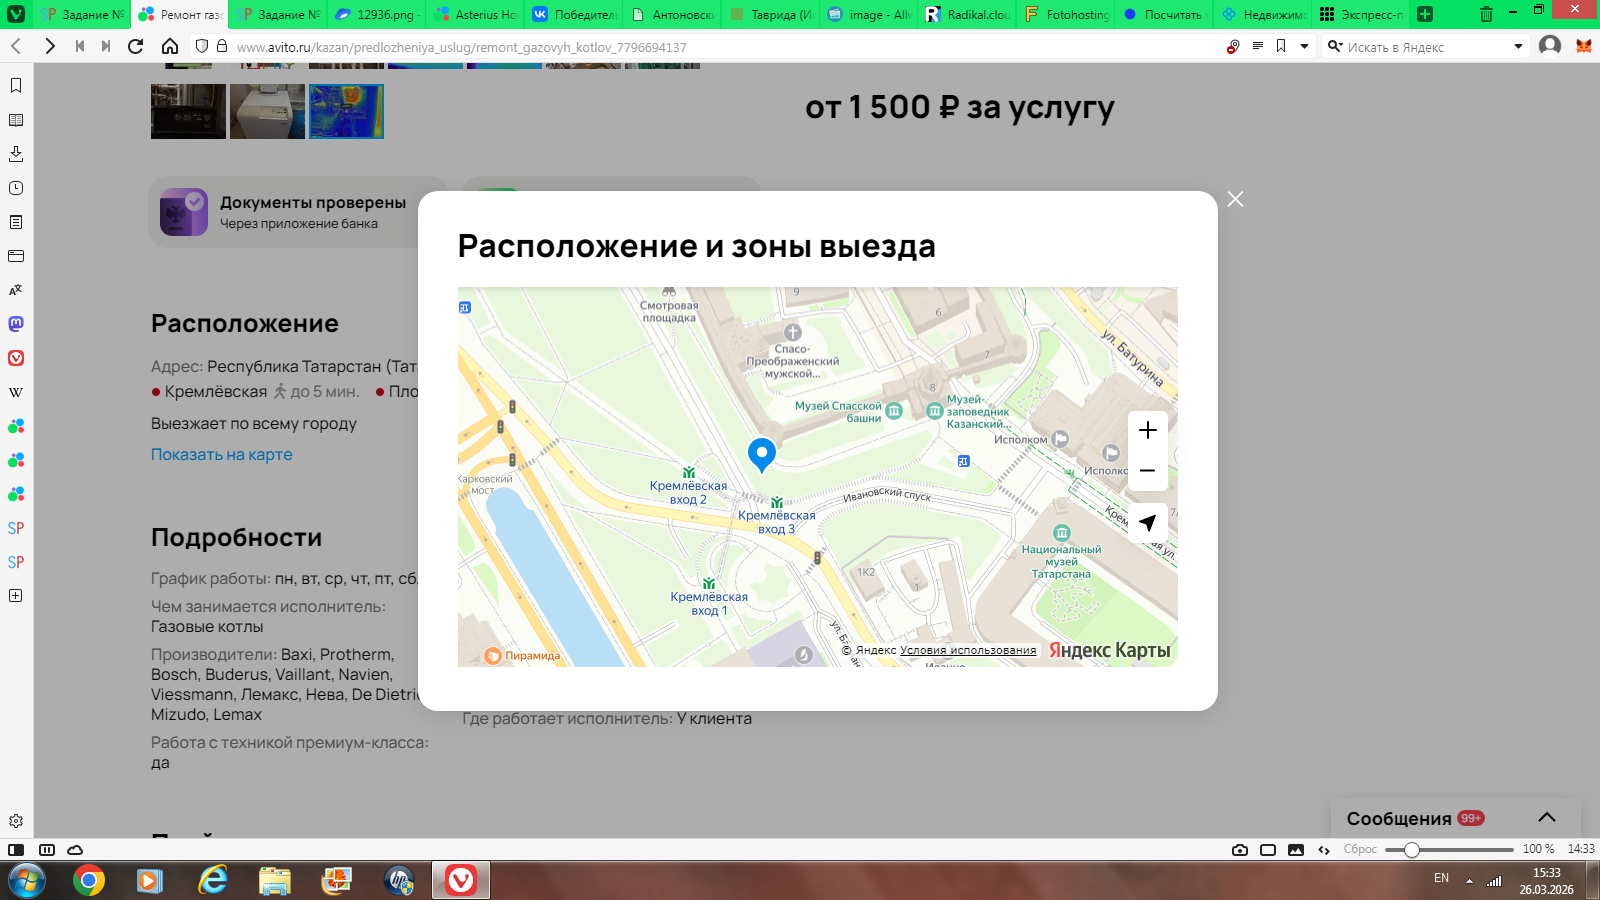Viewport: 1600px width, 900px height.
Task: Open Windows Start menu
Action: pyautogui.click(x=27, y=881)
